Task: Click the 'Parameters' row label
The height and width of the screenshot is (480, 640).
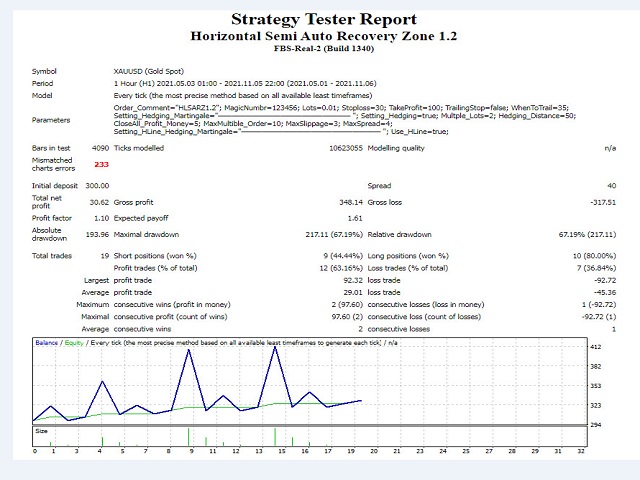Action: (51, 120)
